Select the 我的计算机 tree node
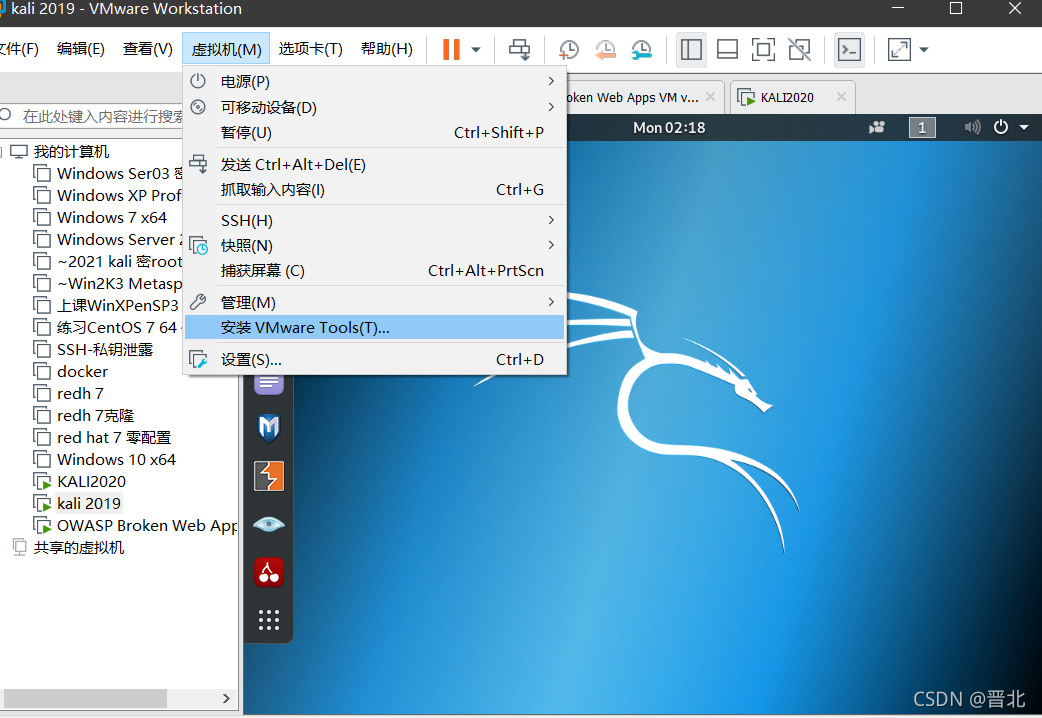 (x=71, y=152)
